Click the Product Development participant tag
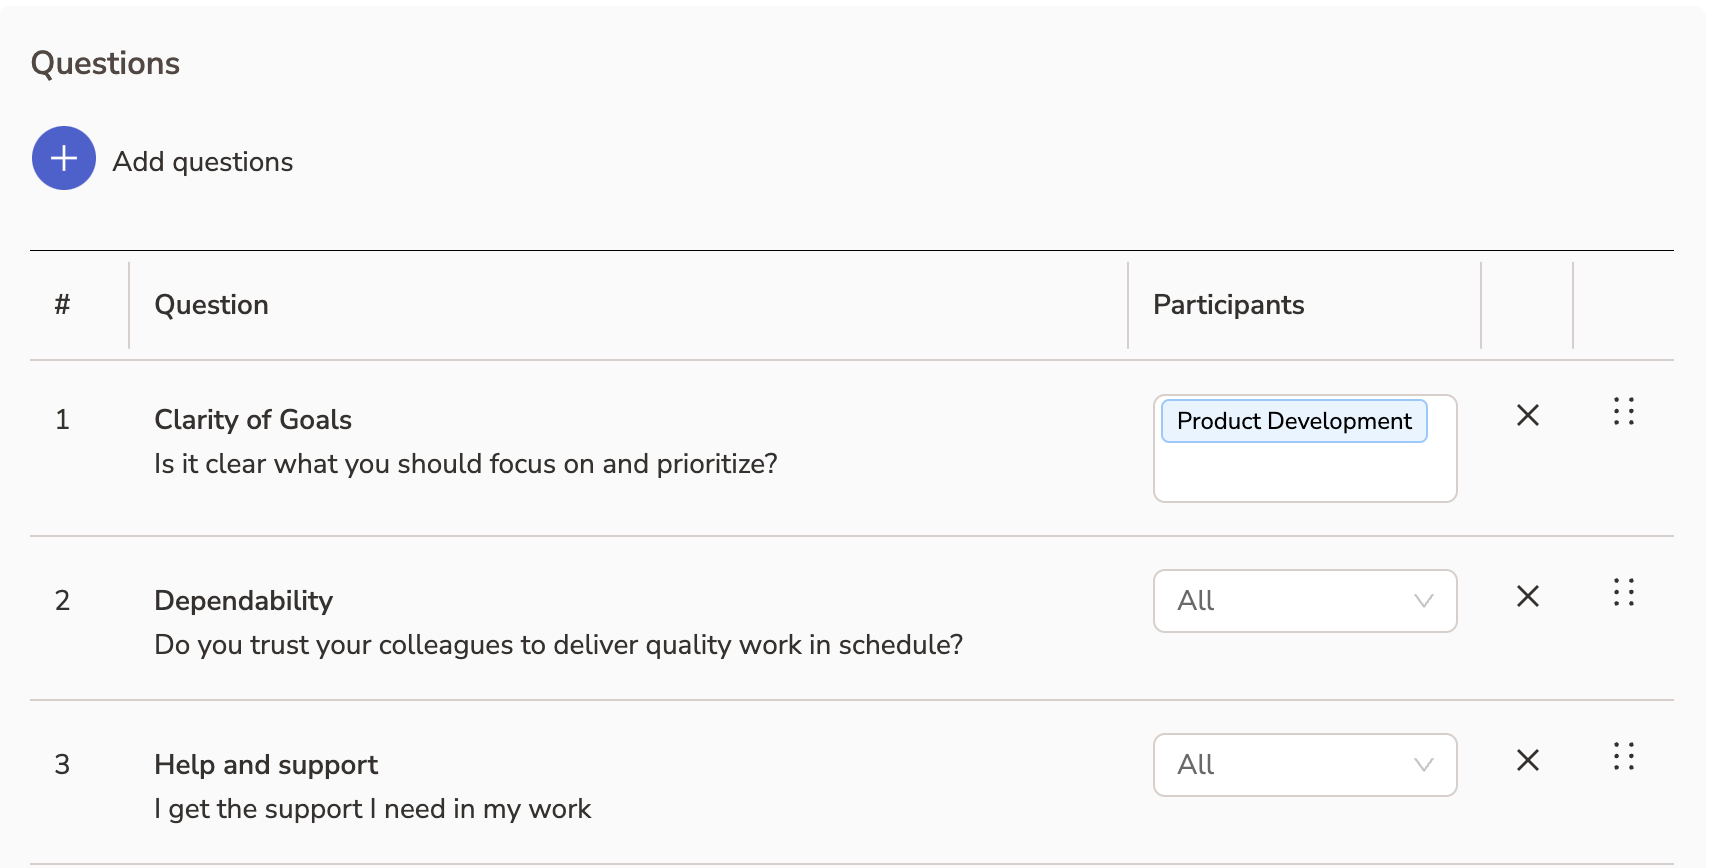 (1293, 421)
